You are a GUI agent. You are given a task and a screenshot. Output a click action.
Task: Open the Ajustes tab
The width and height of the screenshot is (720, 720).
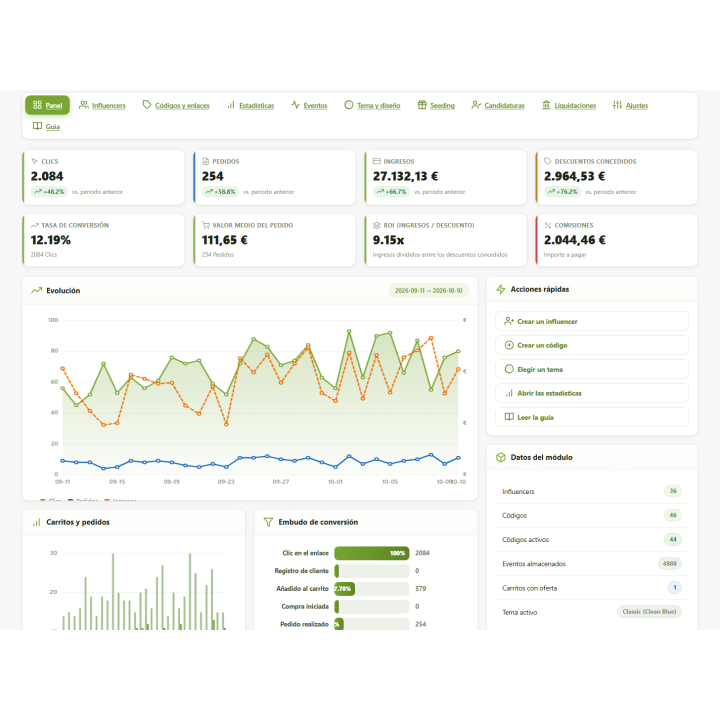[630, 105]
